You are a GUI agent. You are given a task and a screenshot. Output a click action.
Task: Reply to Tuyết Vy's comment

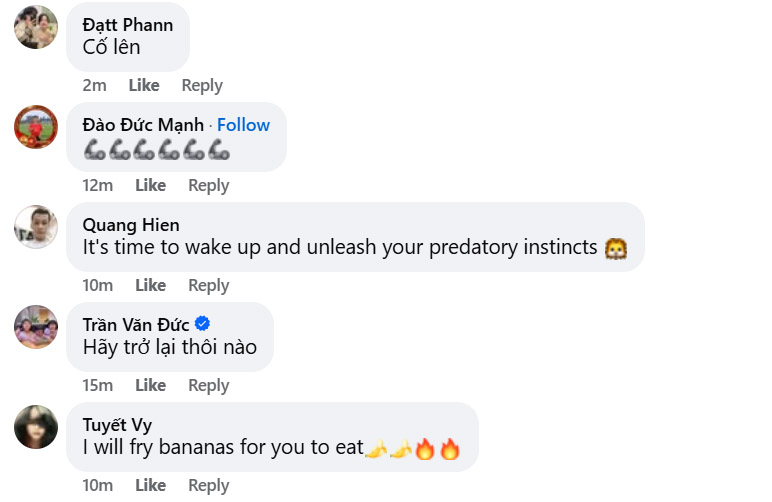209,486
